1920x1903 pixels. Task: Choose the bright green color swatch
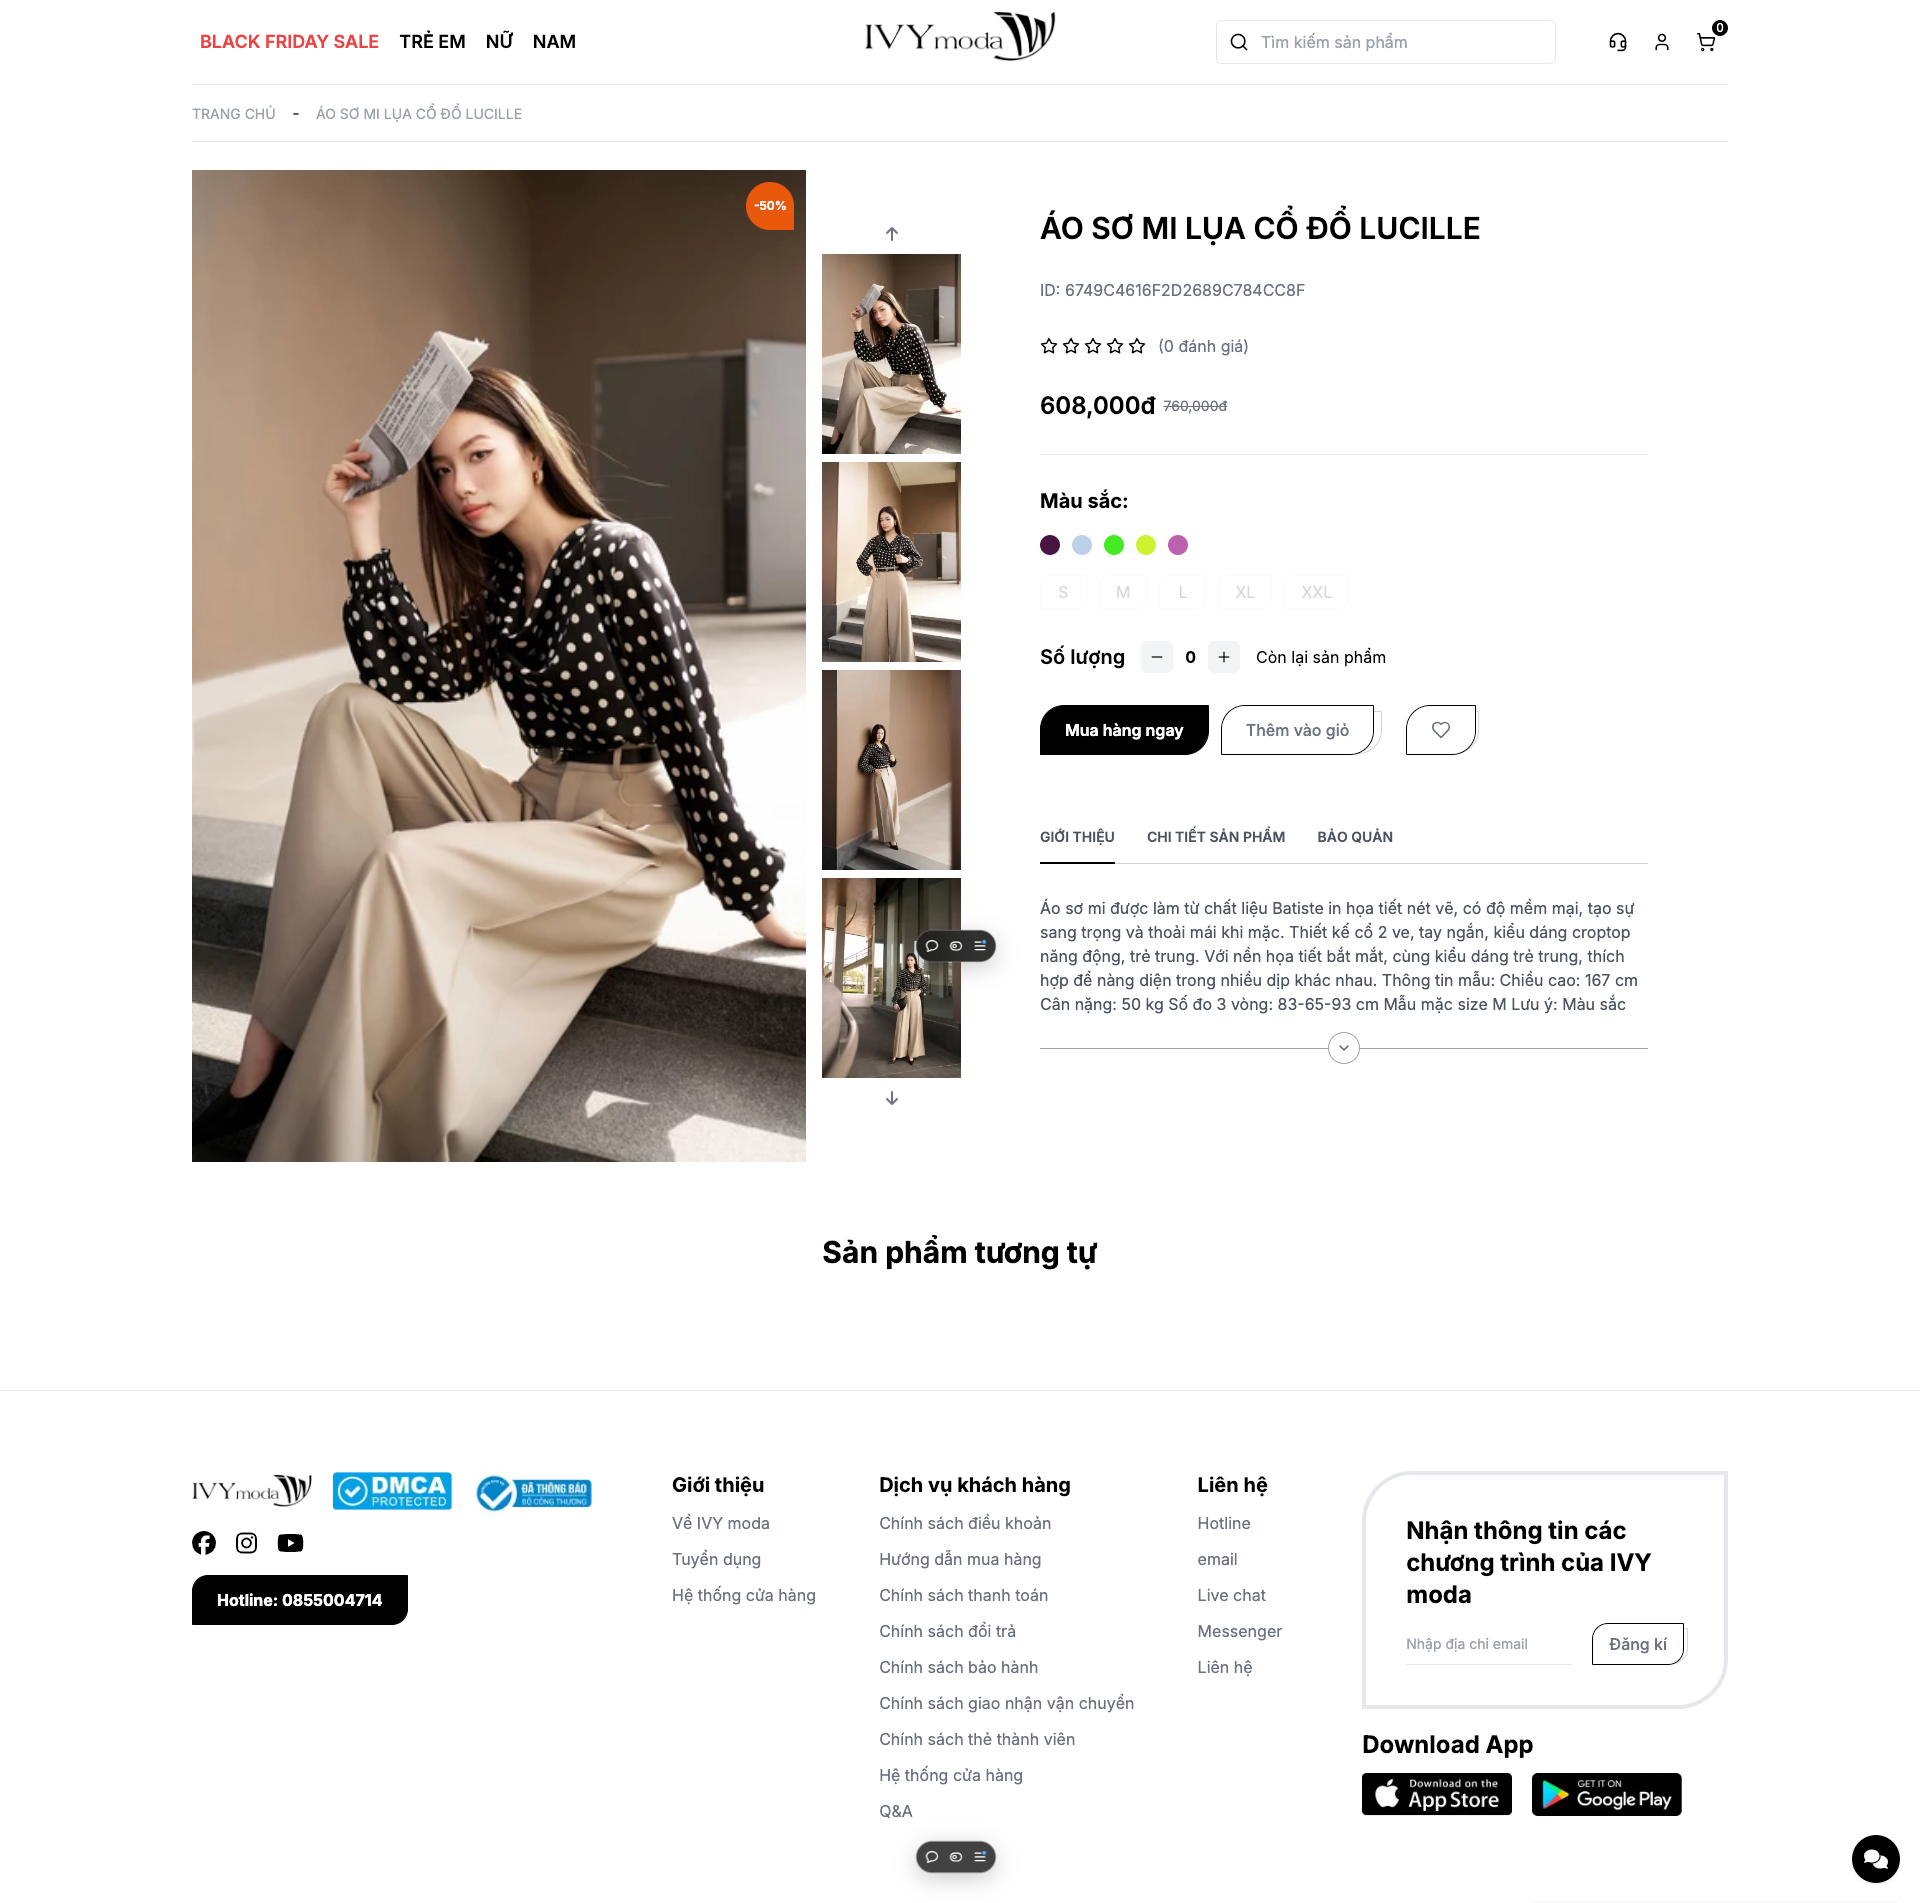[1114, 545]
